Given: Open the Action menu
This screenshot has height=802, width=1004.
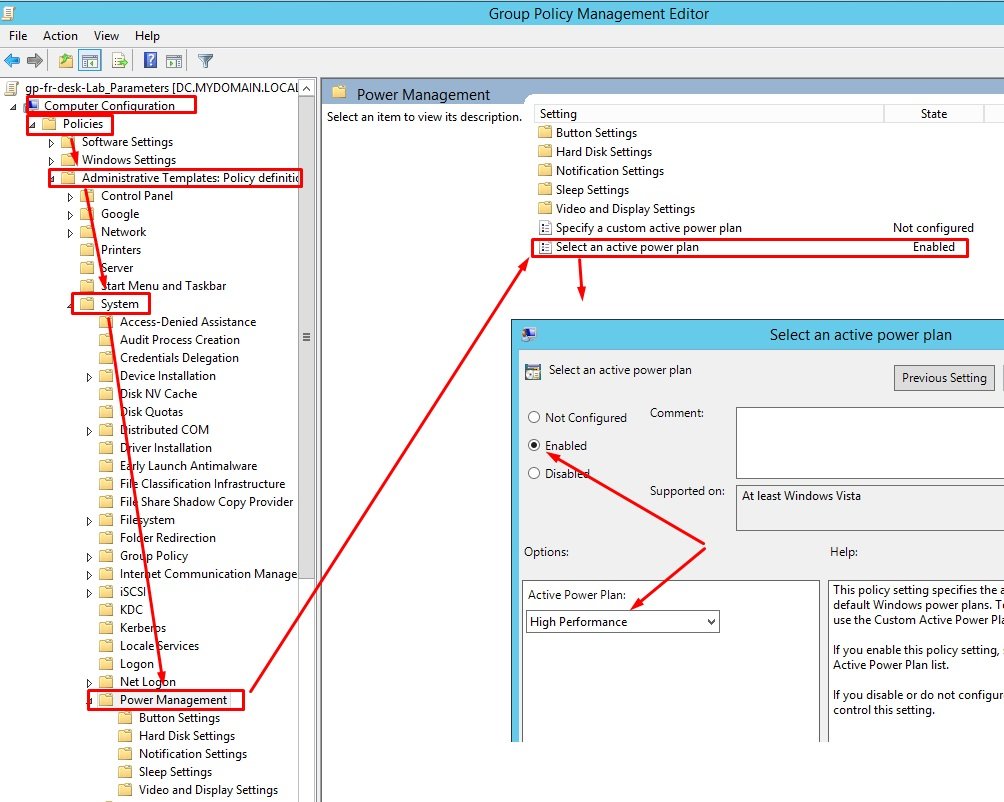Looking at the screenshot, I should (60, 36).
